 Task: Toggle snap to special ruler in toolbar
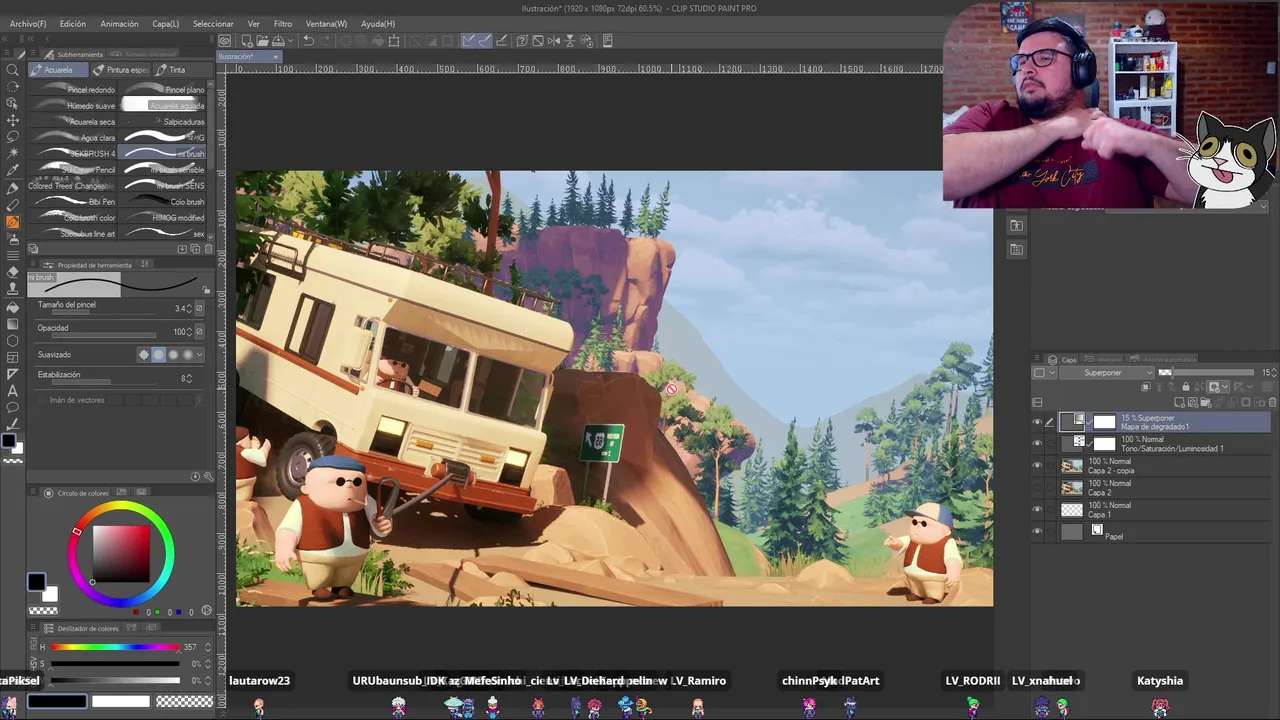pos(484,41)
